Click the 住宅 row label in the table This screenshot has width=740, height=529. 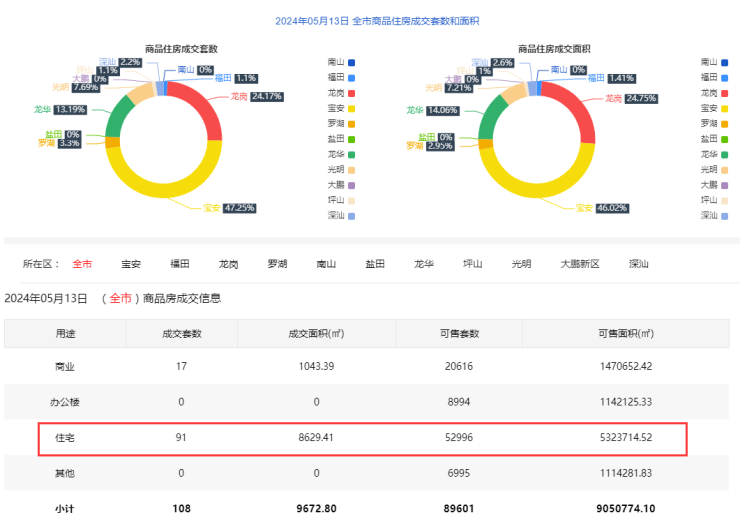coord(65,438)
